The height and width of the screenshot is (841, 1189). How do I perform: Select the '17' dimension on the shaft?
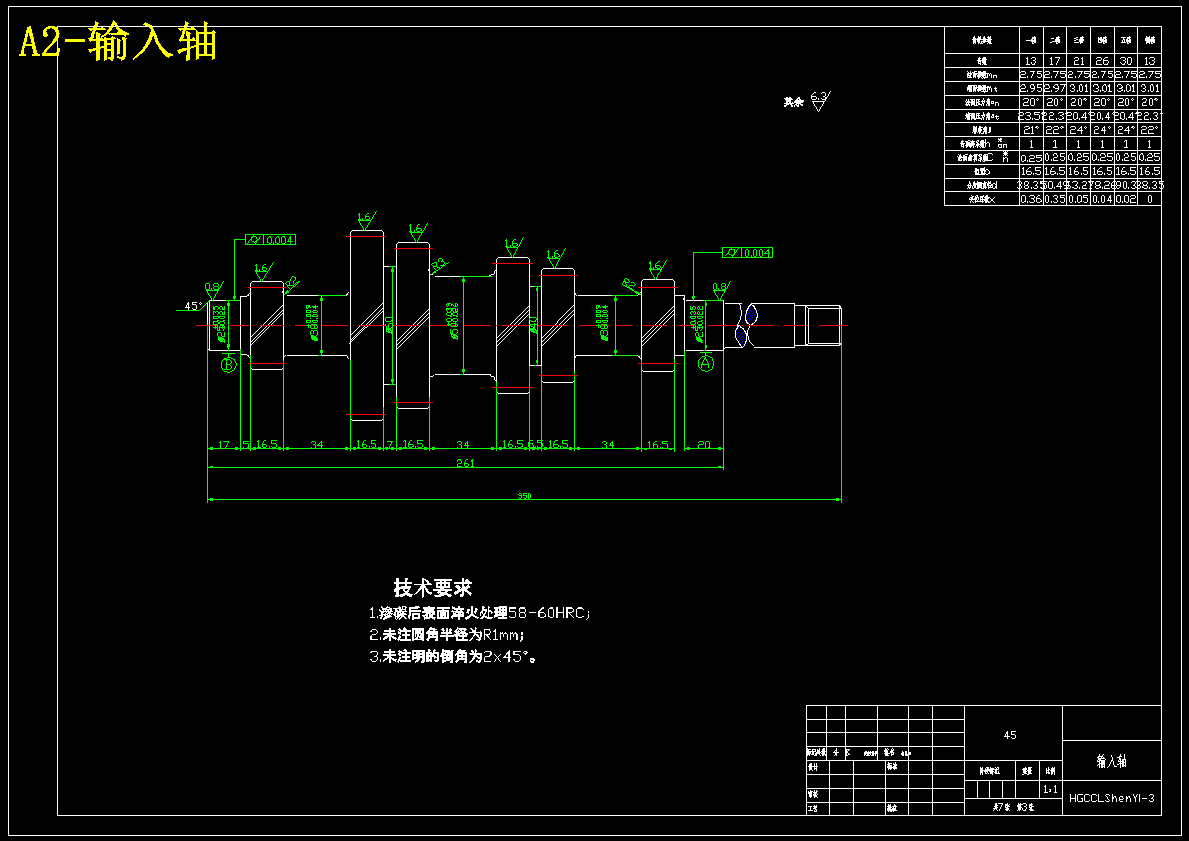pos(224,444)
